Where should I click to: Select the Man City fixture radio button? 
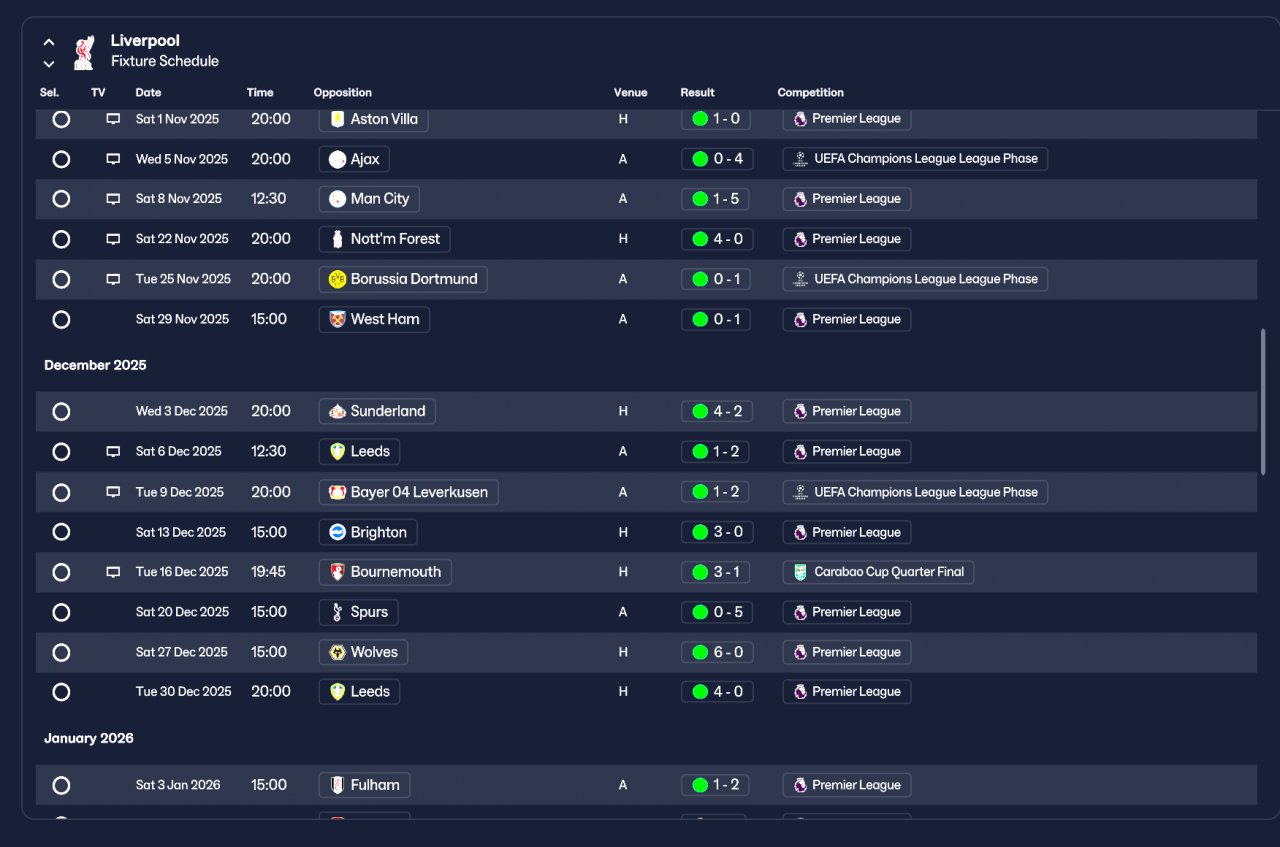(61, 199)
